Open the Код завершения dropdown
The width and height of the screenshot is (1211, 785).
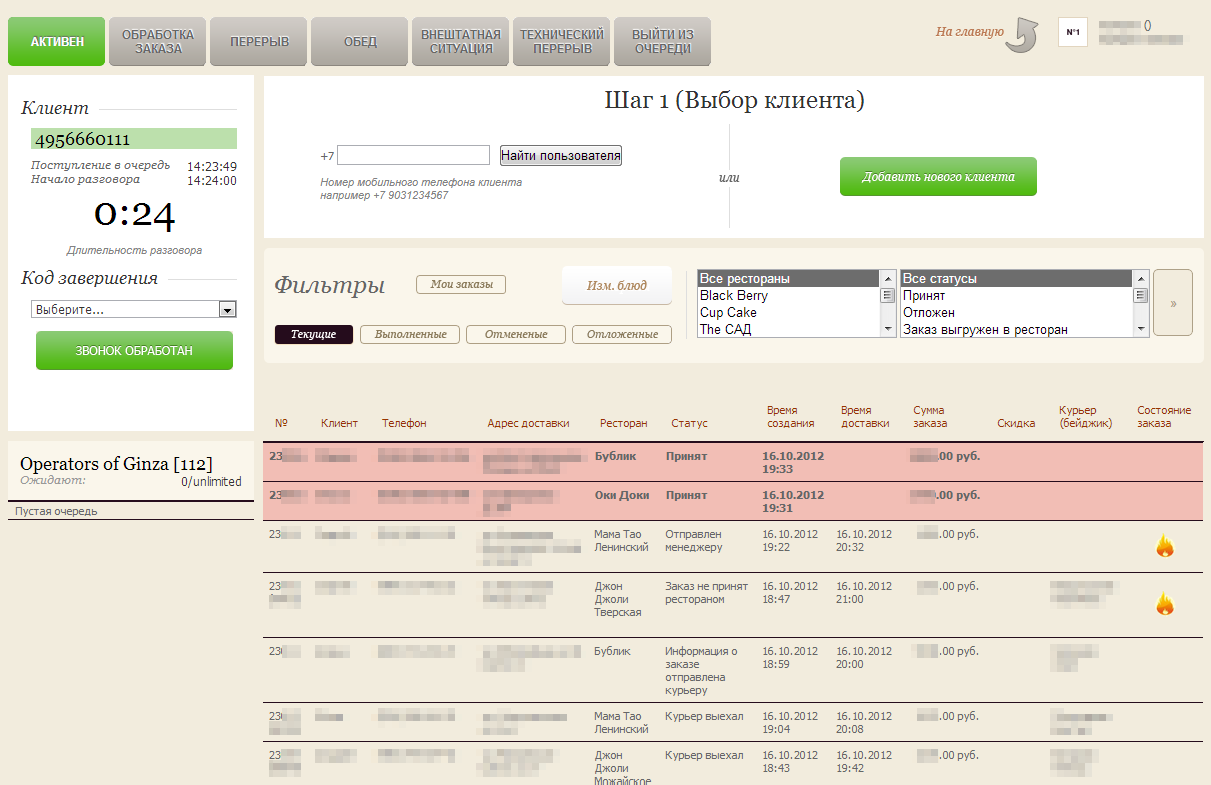click(x=133, y=310)
